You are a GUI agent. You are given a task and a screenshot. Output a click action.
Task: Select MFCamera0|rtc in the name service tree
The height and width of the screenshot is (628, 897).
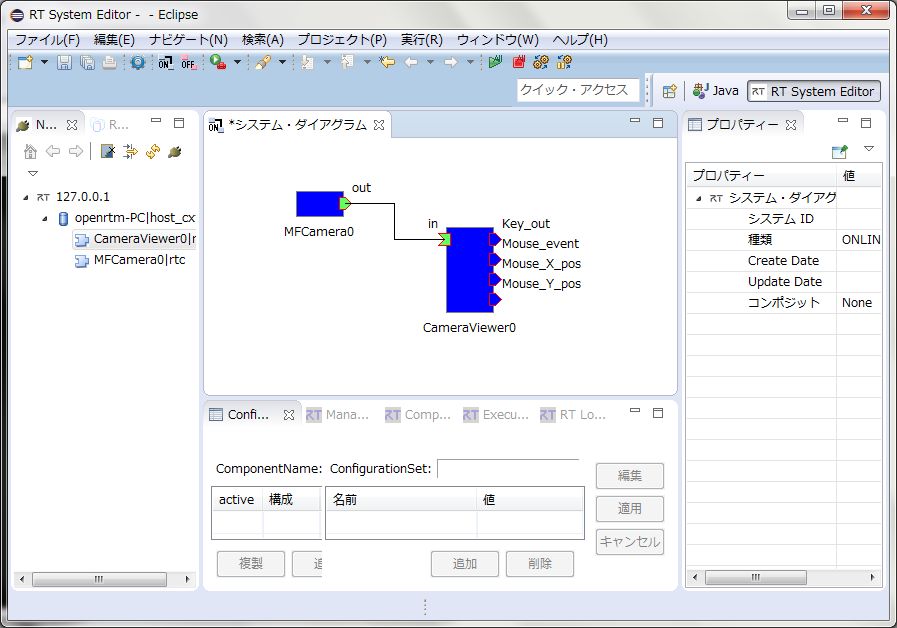click(x=130, y=260)
